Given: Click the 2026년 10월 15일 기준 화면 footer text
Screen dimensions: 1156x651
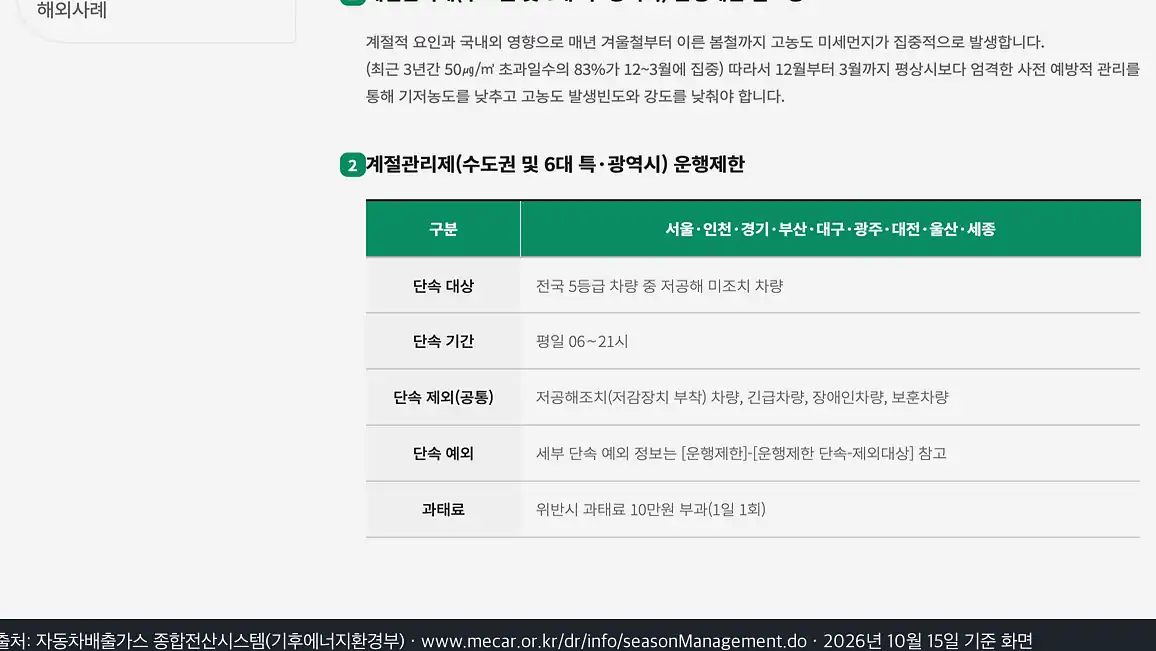Looking at the screenshot, I should (x=927, y=640).
